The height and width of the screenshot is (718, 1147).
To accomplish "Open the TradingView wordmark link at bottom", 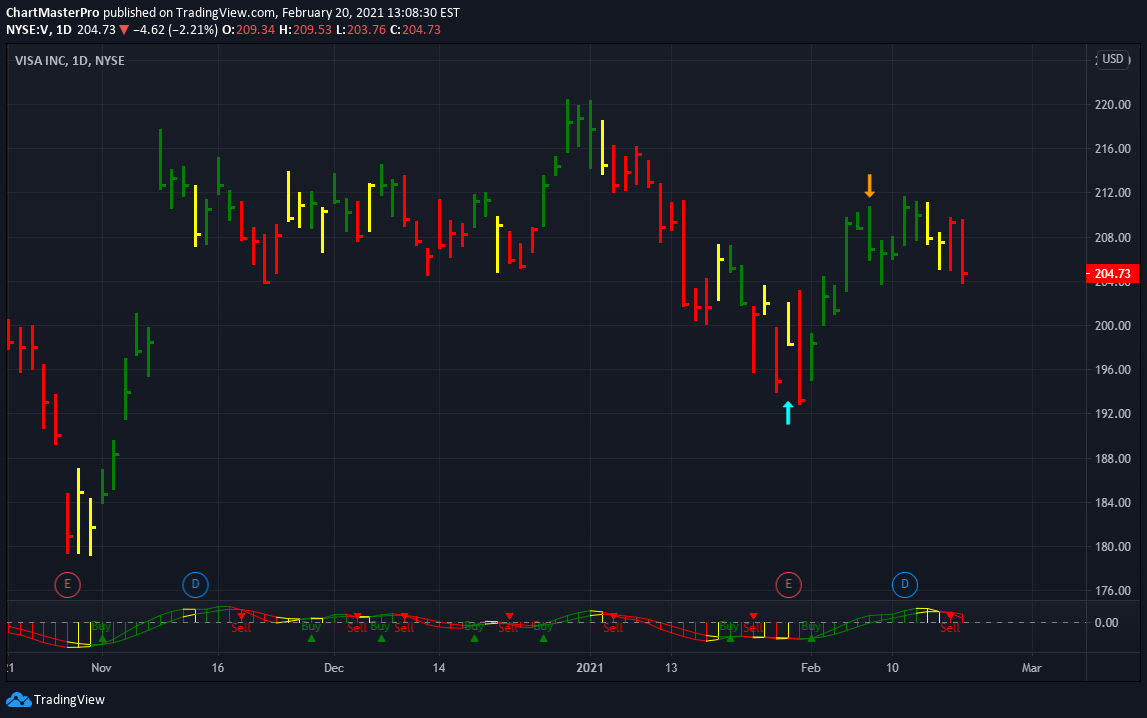I will [x=69, y=700].
